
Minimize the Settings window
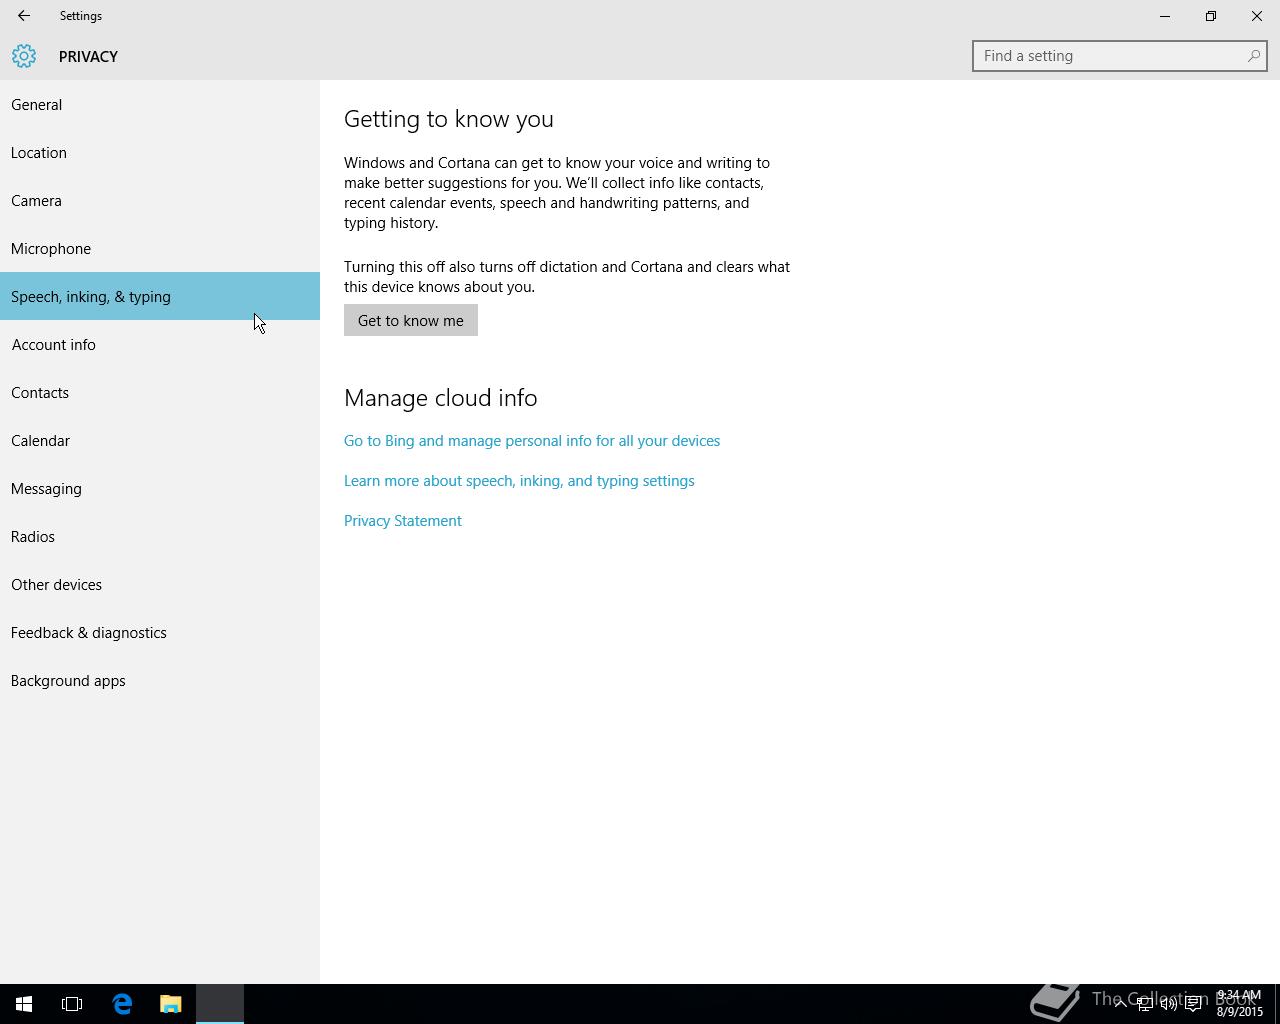(1165, 16)
